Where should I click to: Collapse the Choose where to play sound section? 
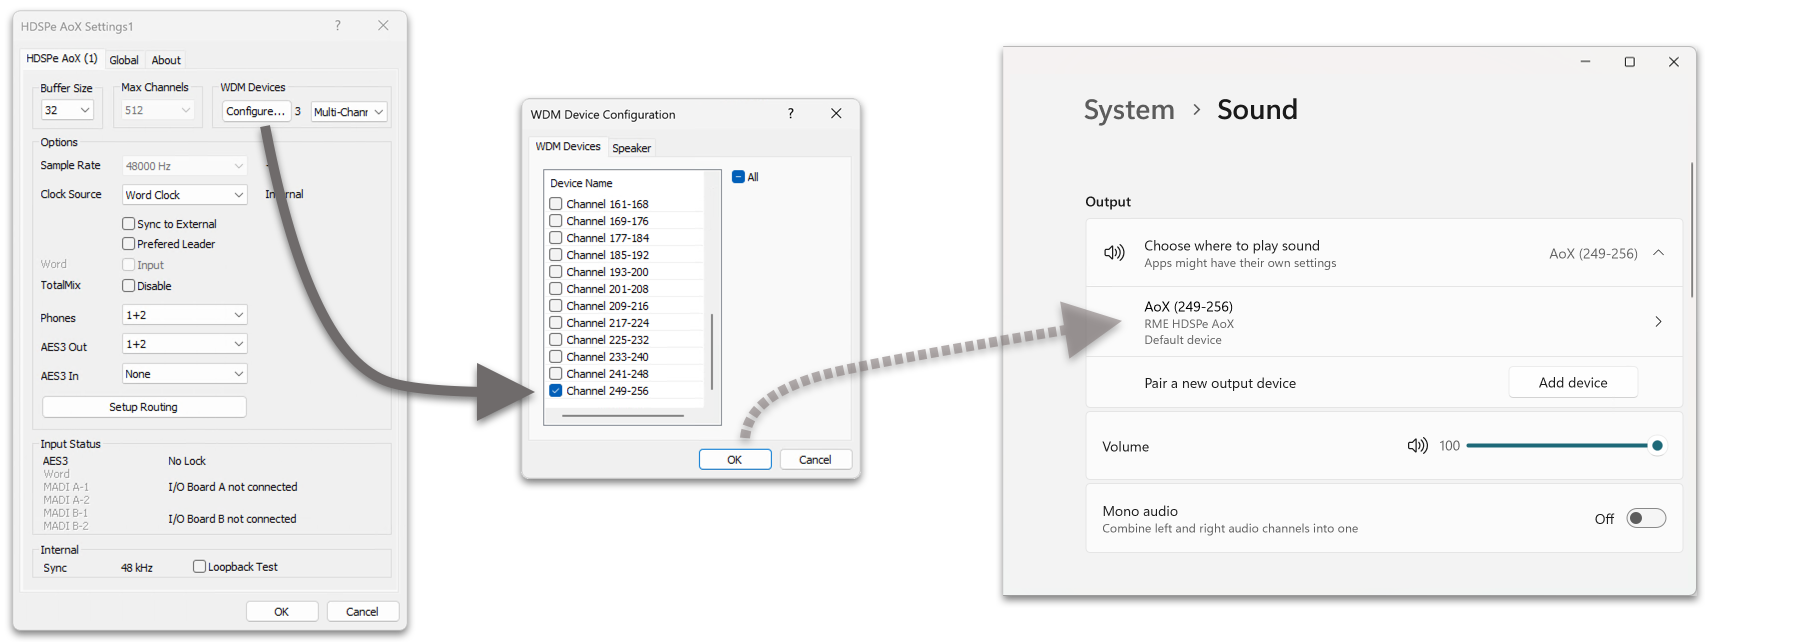(1658, 253)
